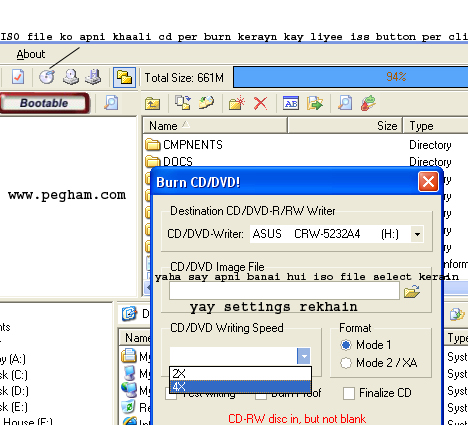Expand the CD/DVD-Writer drive dropdown
Screen dimensions: 468x425
pyautogui.click(x=417, y=234)
